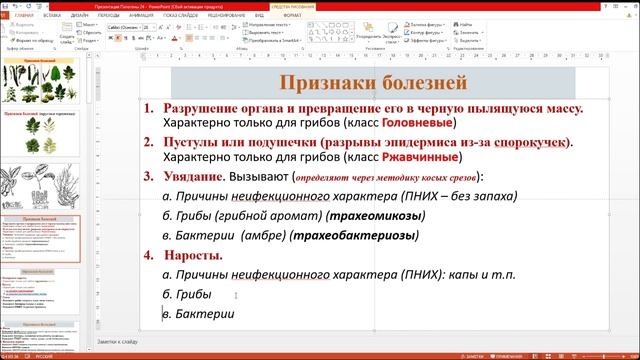
Task: Open the РЕЦЕНЗИРОВАНИЕ tab
Action: point(226,15)
